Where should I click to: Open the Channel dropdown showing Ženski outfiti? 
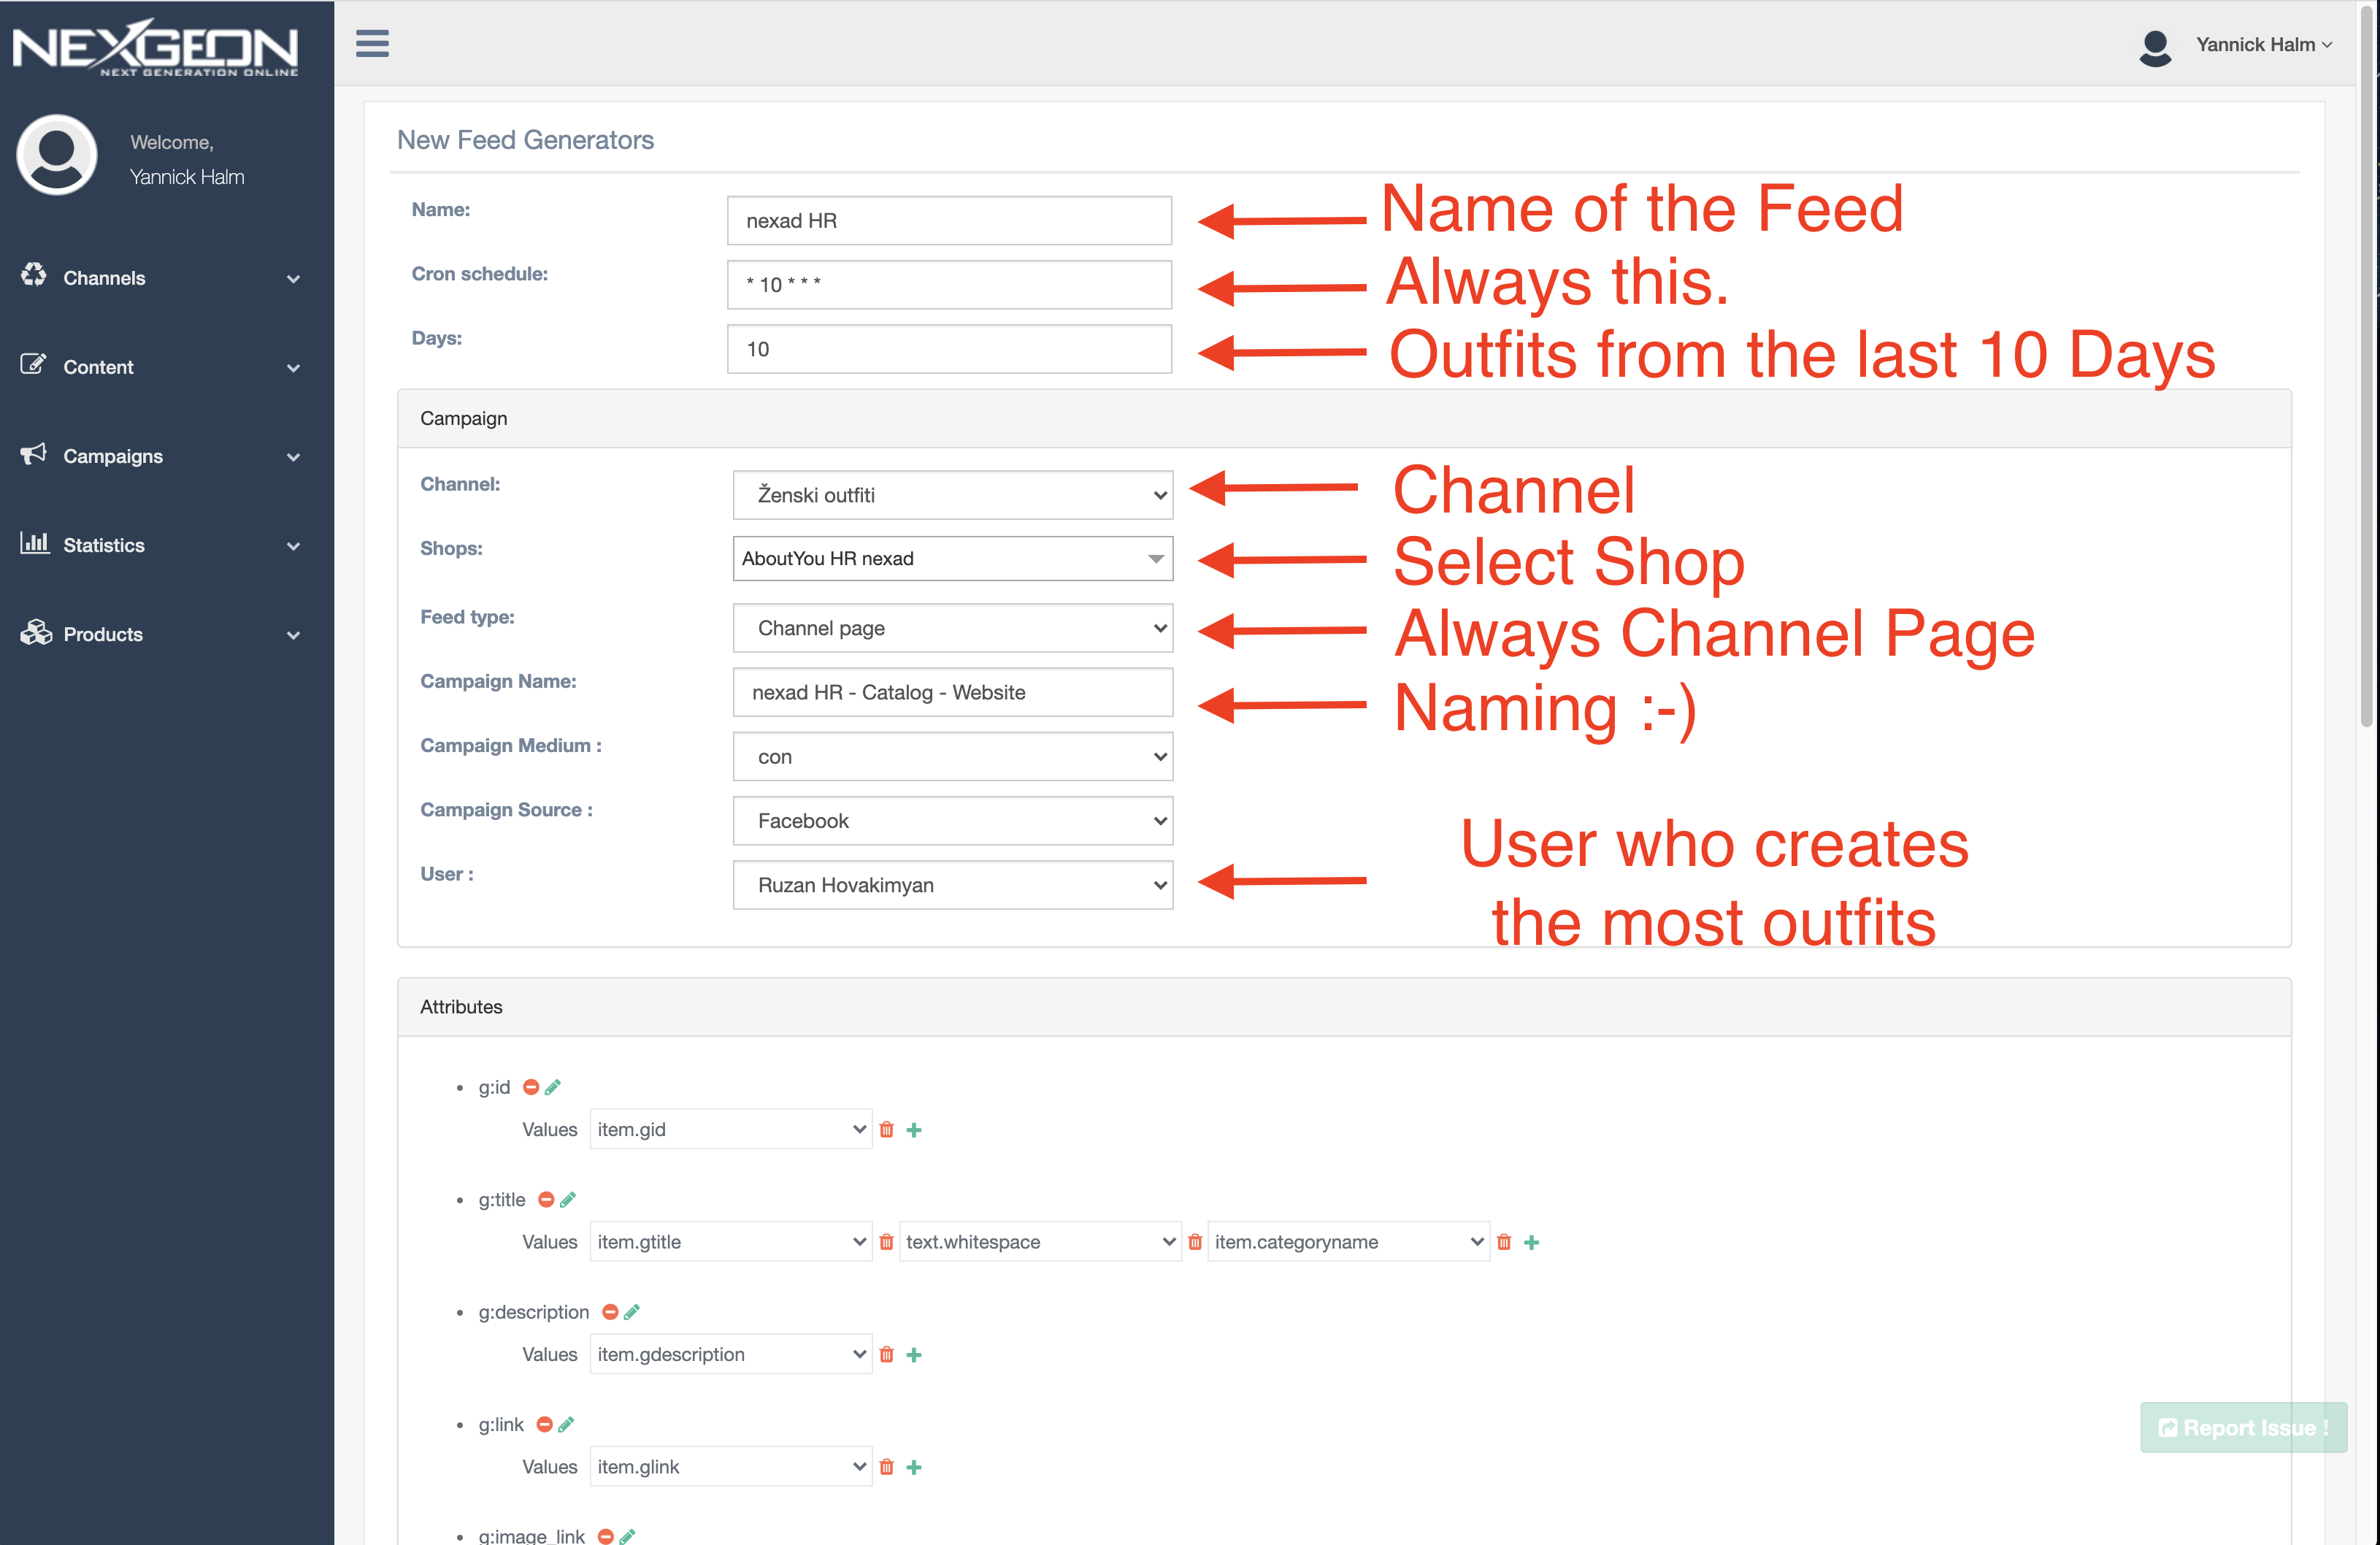pyautogui.click(x=951, y=494)
